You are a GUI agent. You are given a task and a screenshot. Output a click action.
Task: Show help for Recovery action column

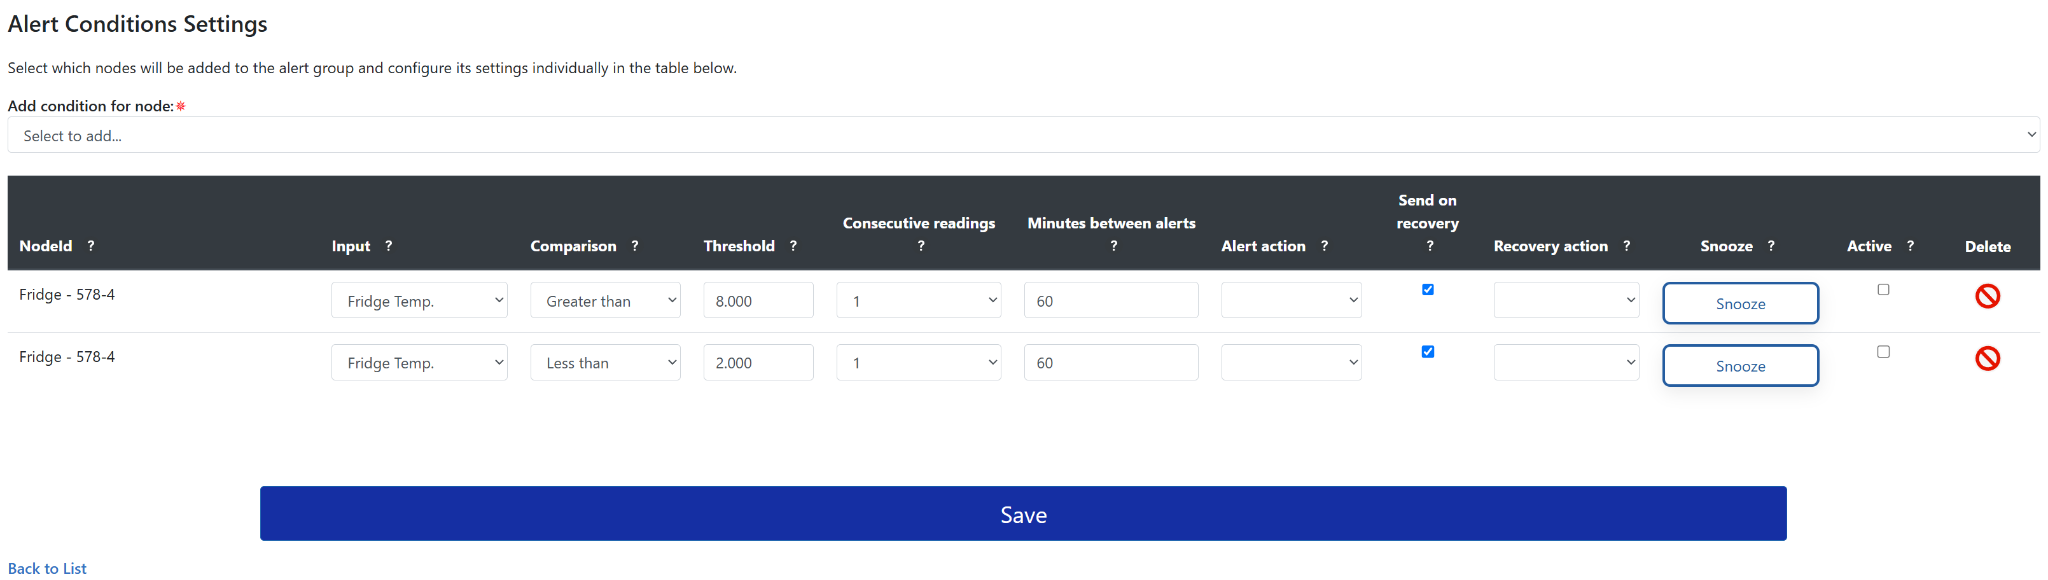[1627, 246]
